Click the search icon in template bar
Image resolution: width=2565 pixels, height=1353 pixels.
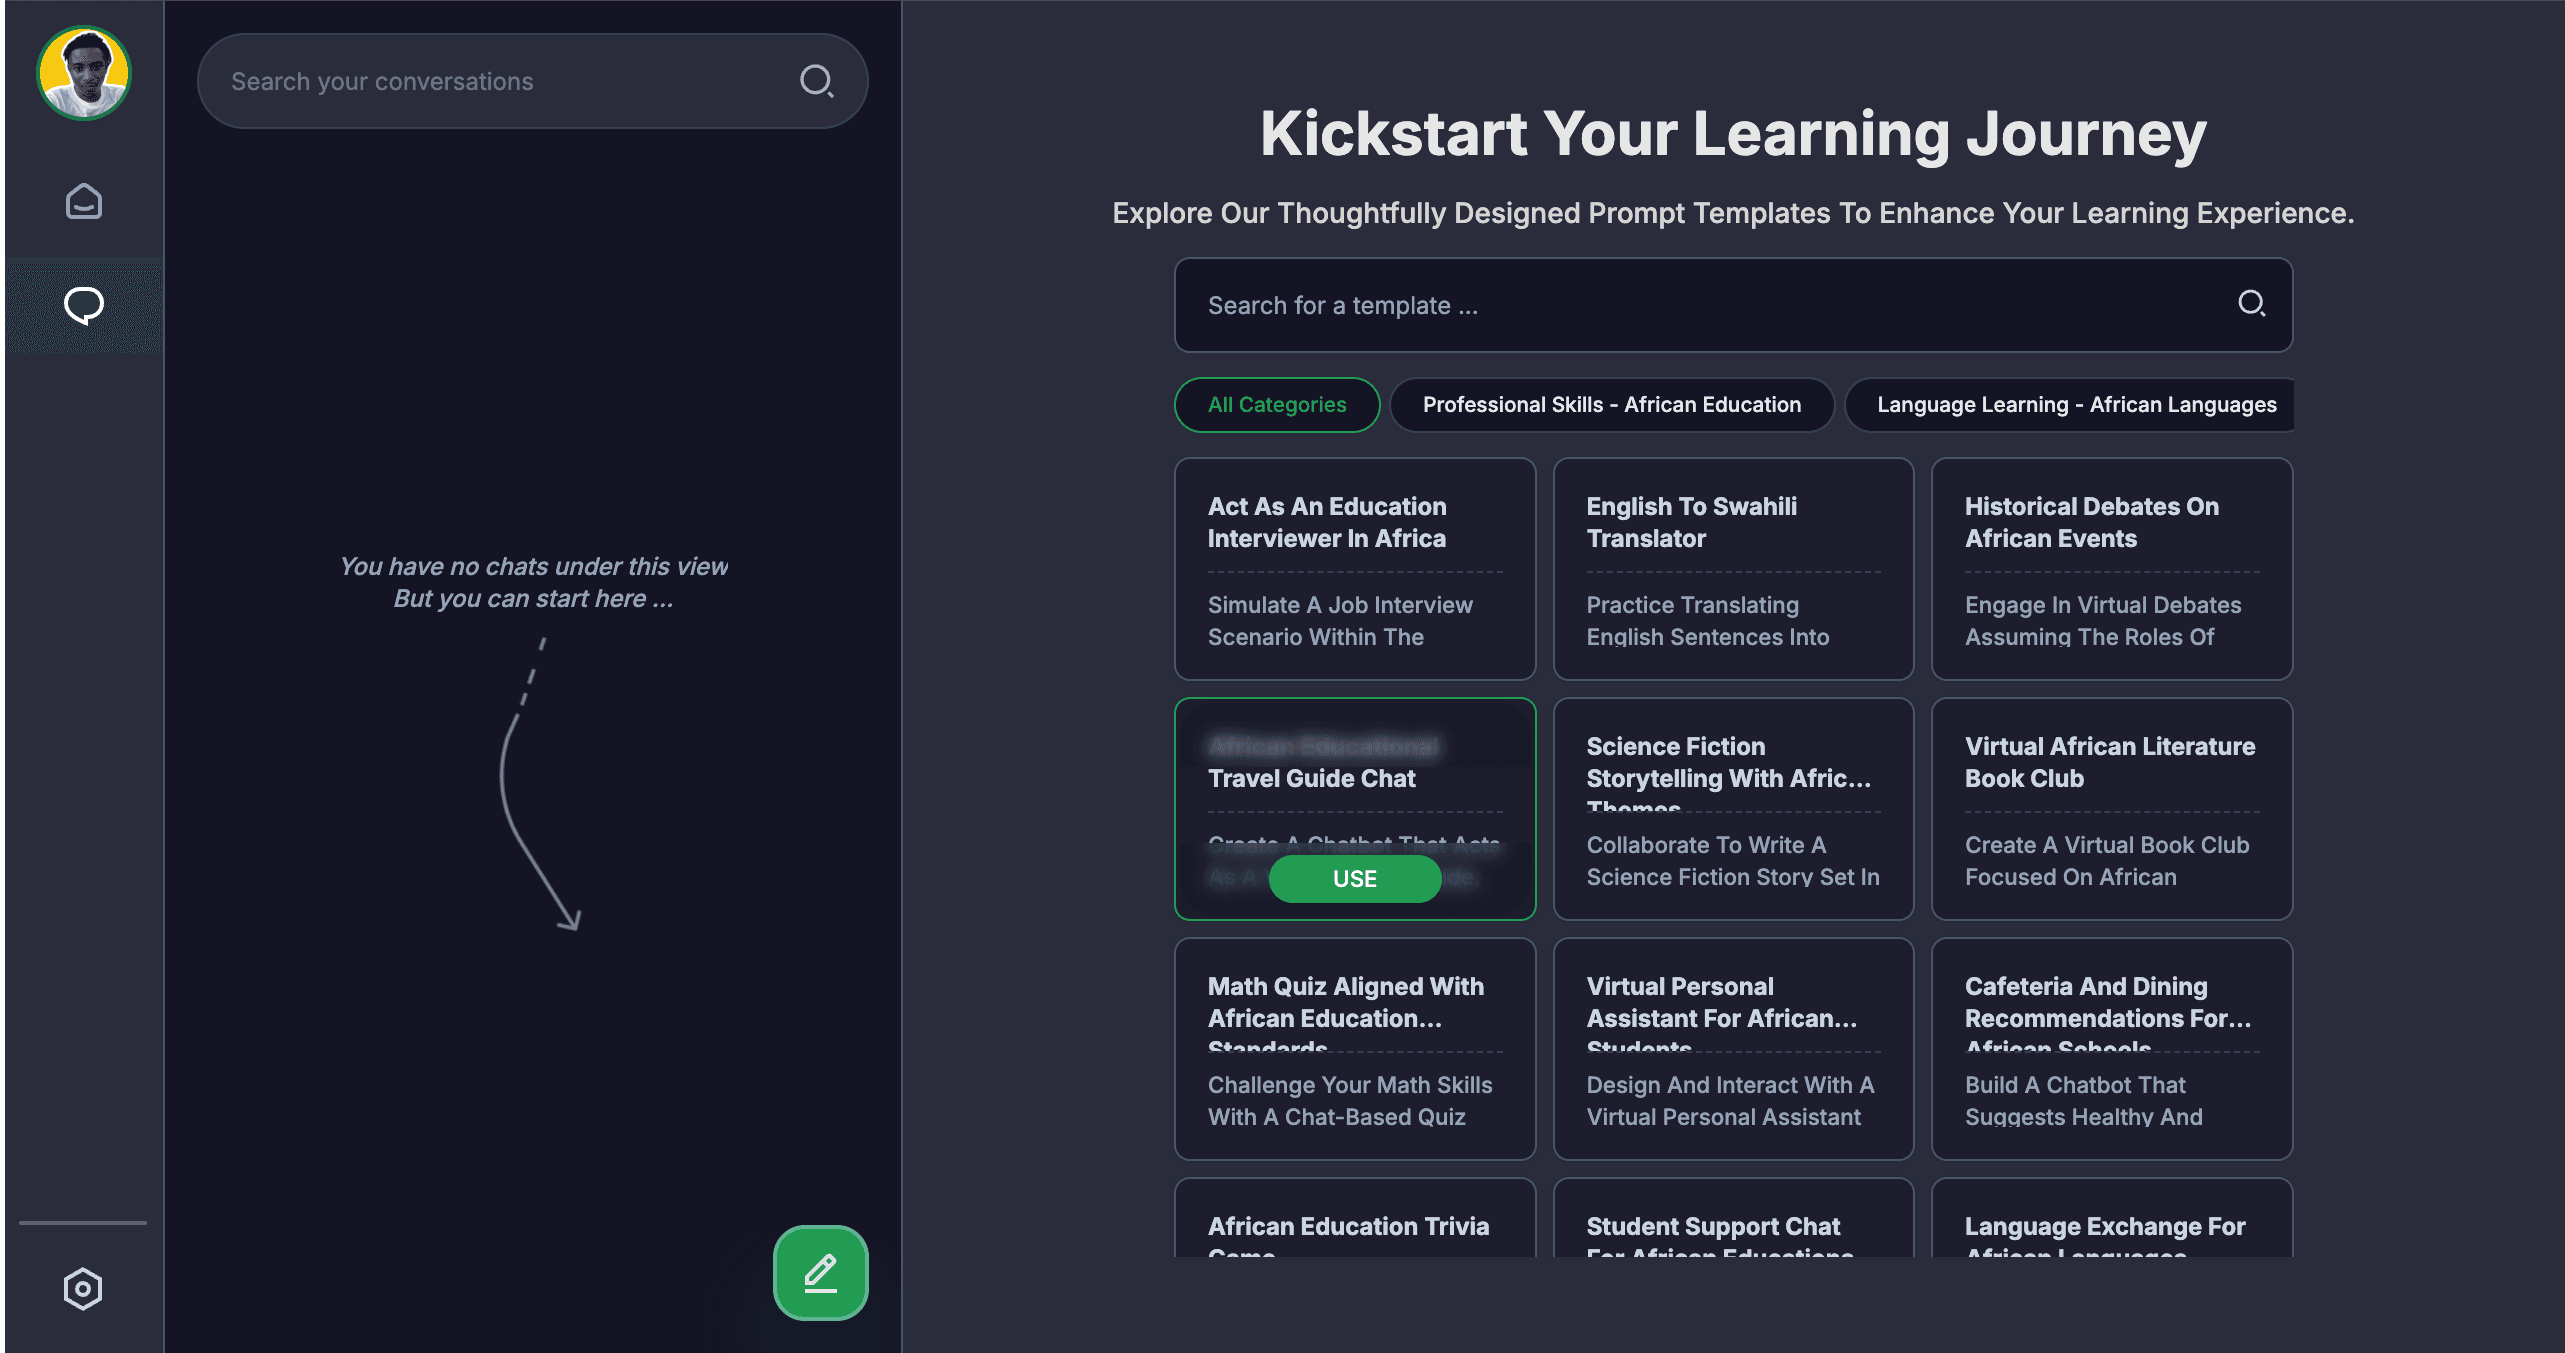click(2253, 305)
